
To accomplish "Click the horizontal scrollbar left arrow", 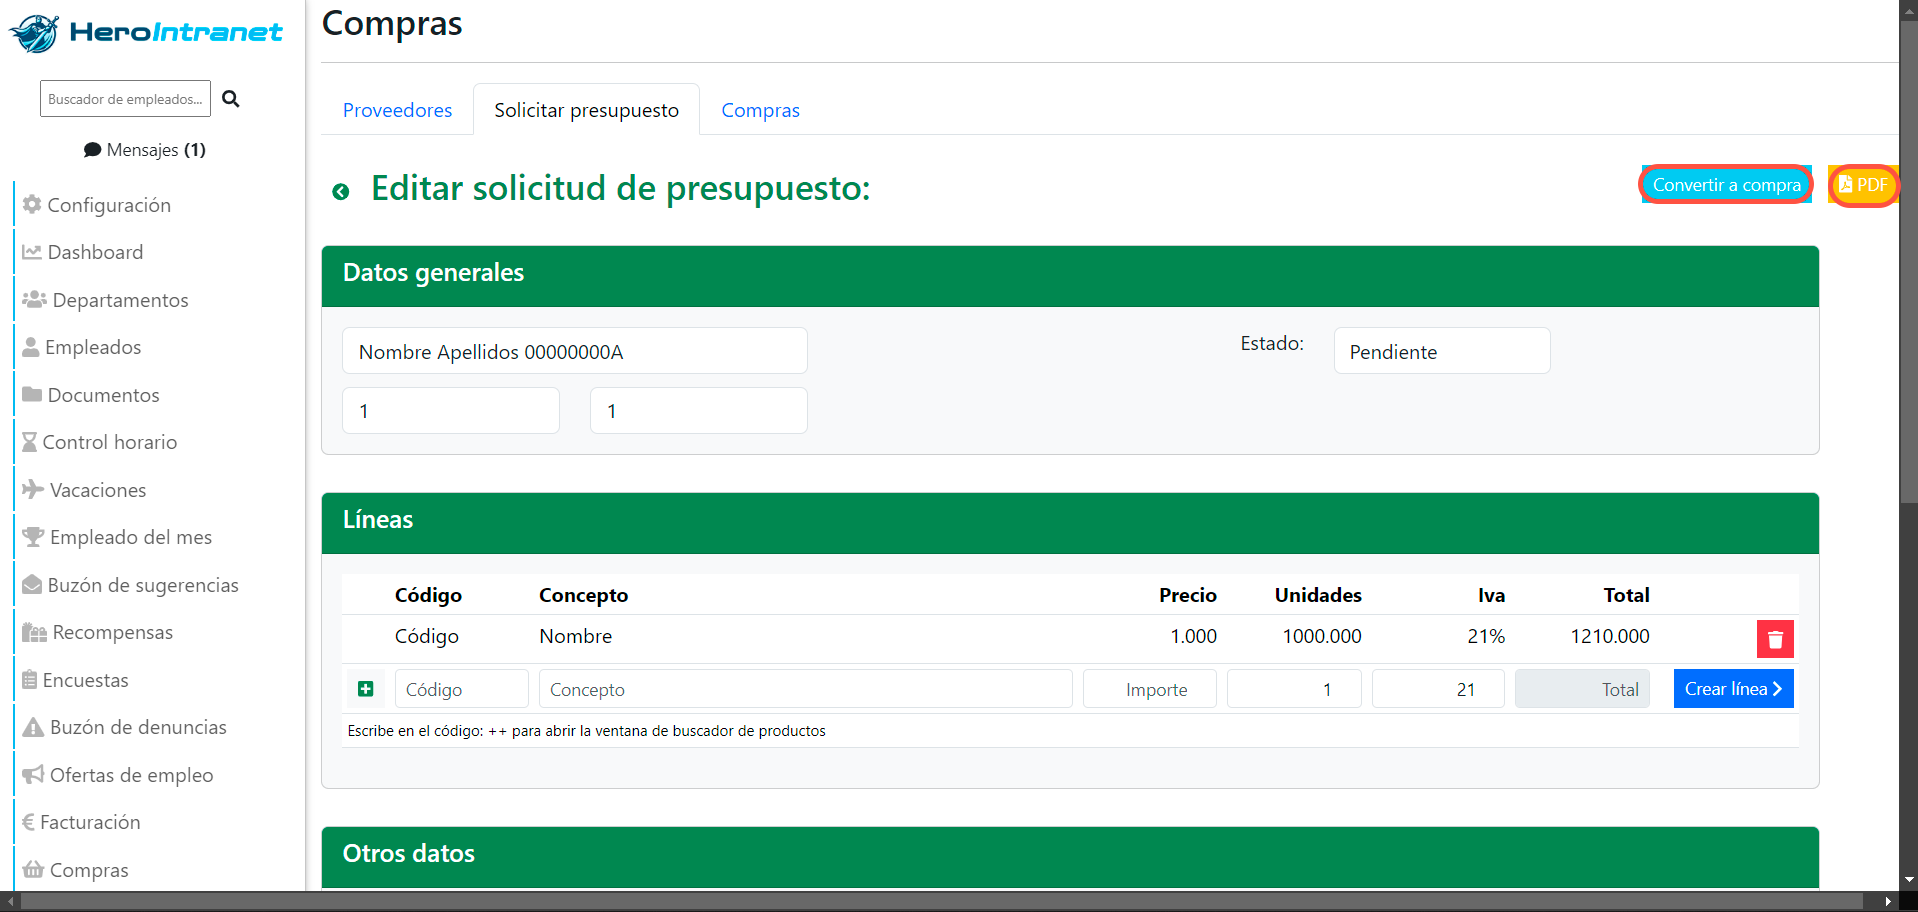I will coord(11,902).
